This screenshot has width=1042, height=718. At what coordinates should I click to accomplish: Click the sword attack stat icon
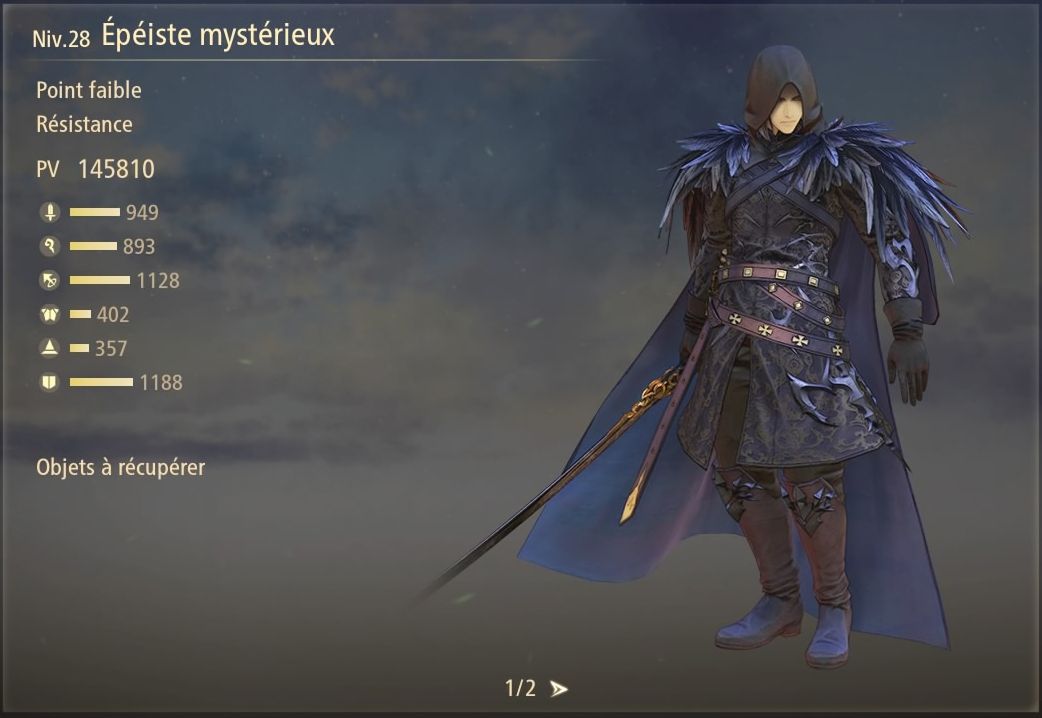pyautogui.click(x=49, y=212)
